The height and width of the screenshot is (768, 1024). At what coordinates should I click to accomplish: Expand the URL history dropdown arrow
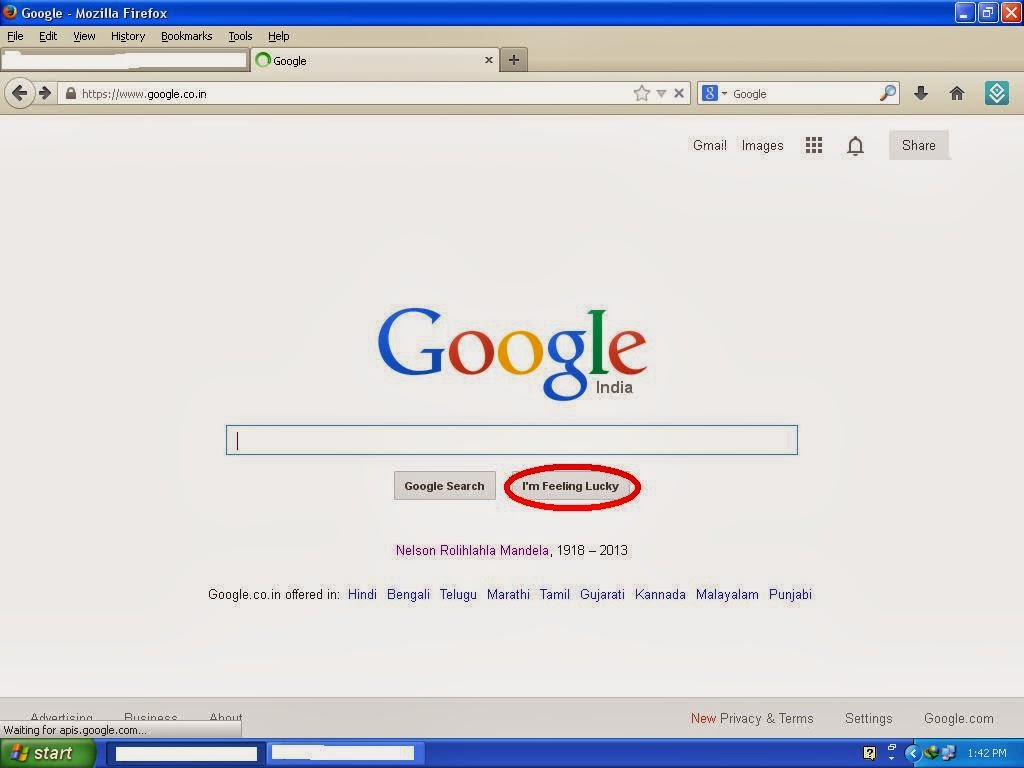coord(661,93)
